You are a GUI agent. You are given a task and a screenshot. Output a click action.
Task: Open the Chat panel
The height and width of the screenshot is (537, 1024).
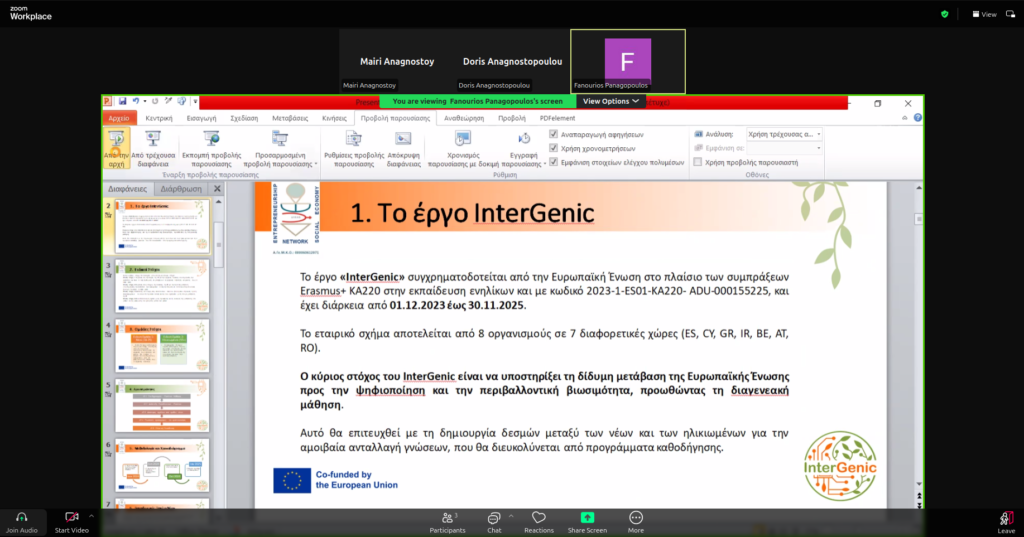(494, 517)
